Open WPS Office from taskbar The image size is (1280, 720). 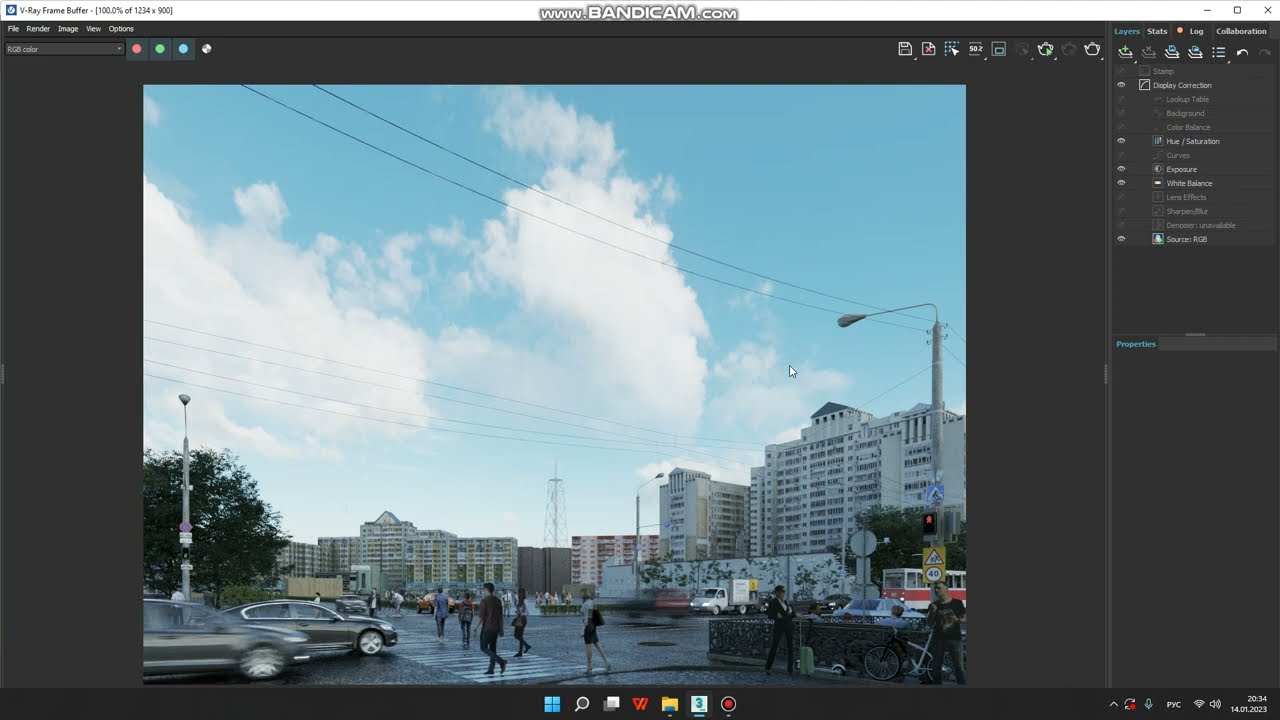click(x=640, y=704)
